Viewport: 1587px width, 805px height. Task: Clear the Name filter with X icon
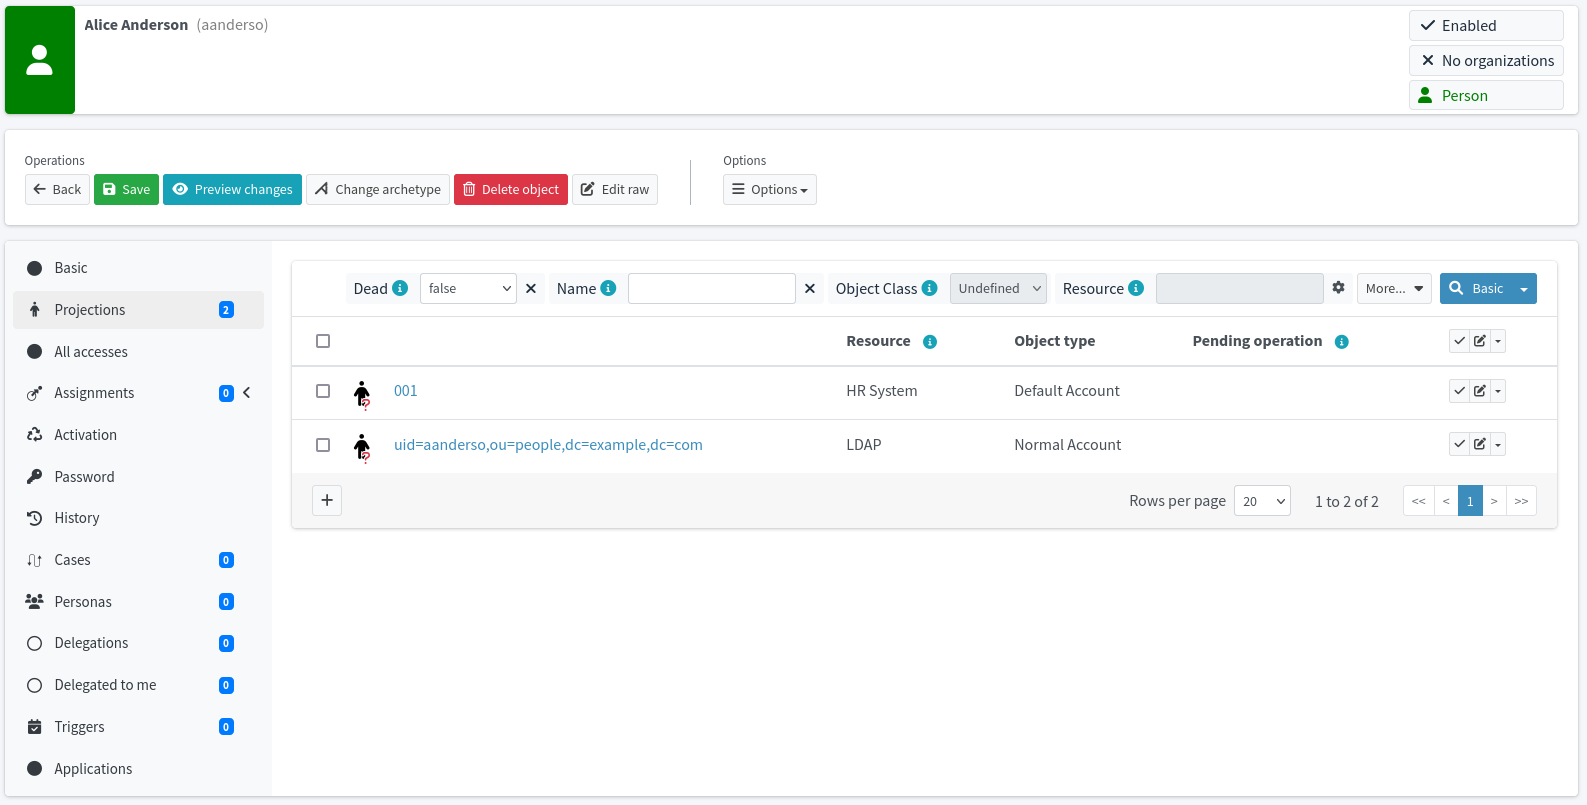(x=810, y=289)
